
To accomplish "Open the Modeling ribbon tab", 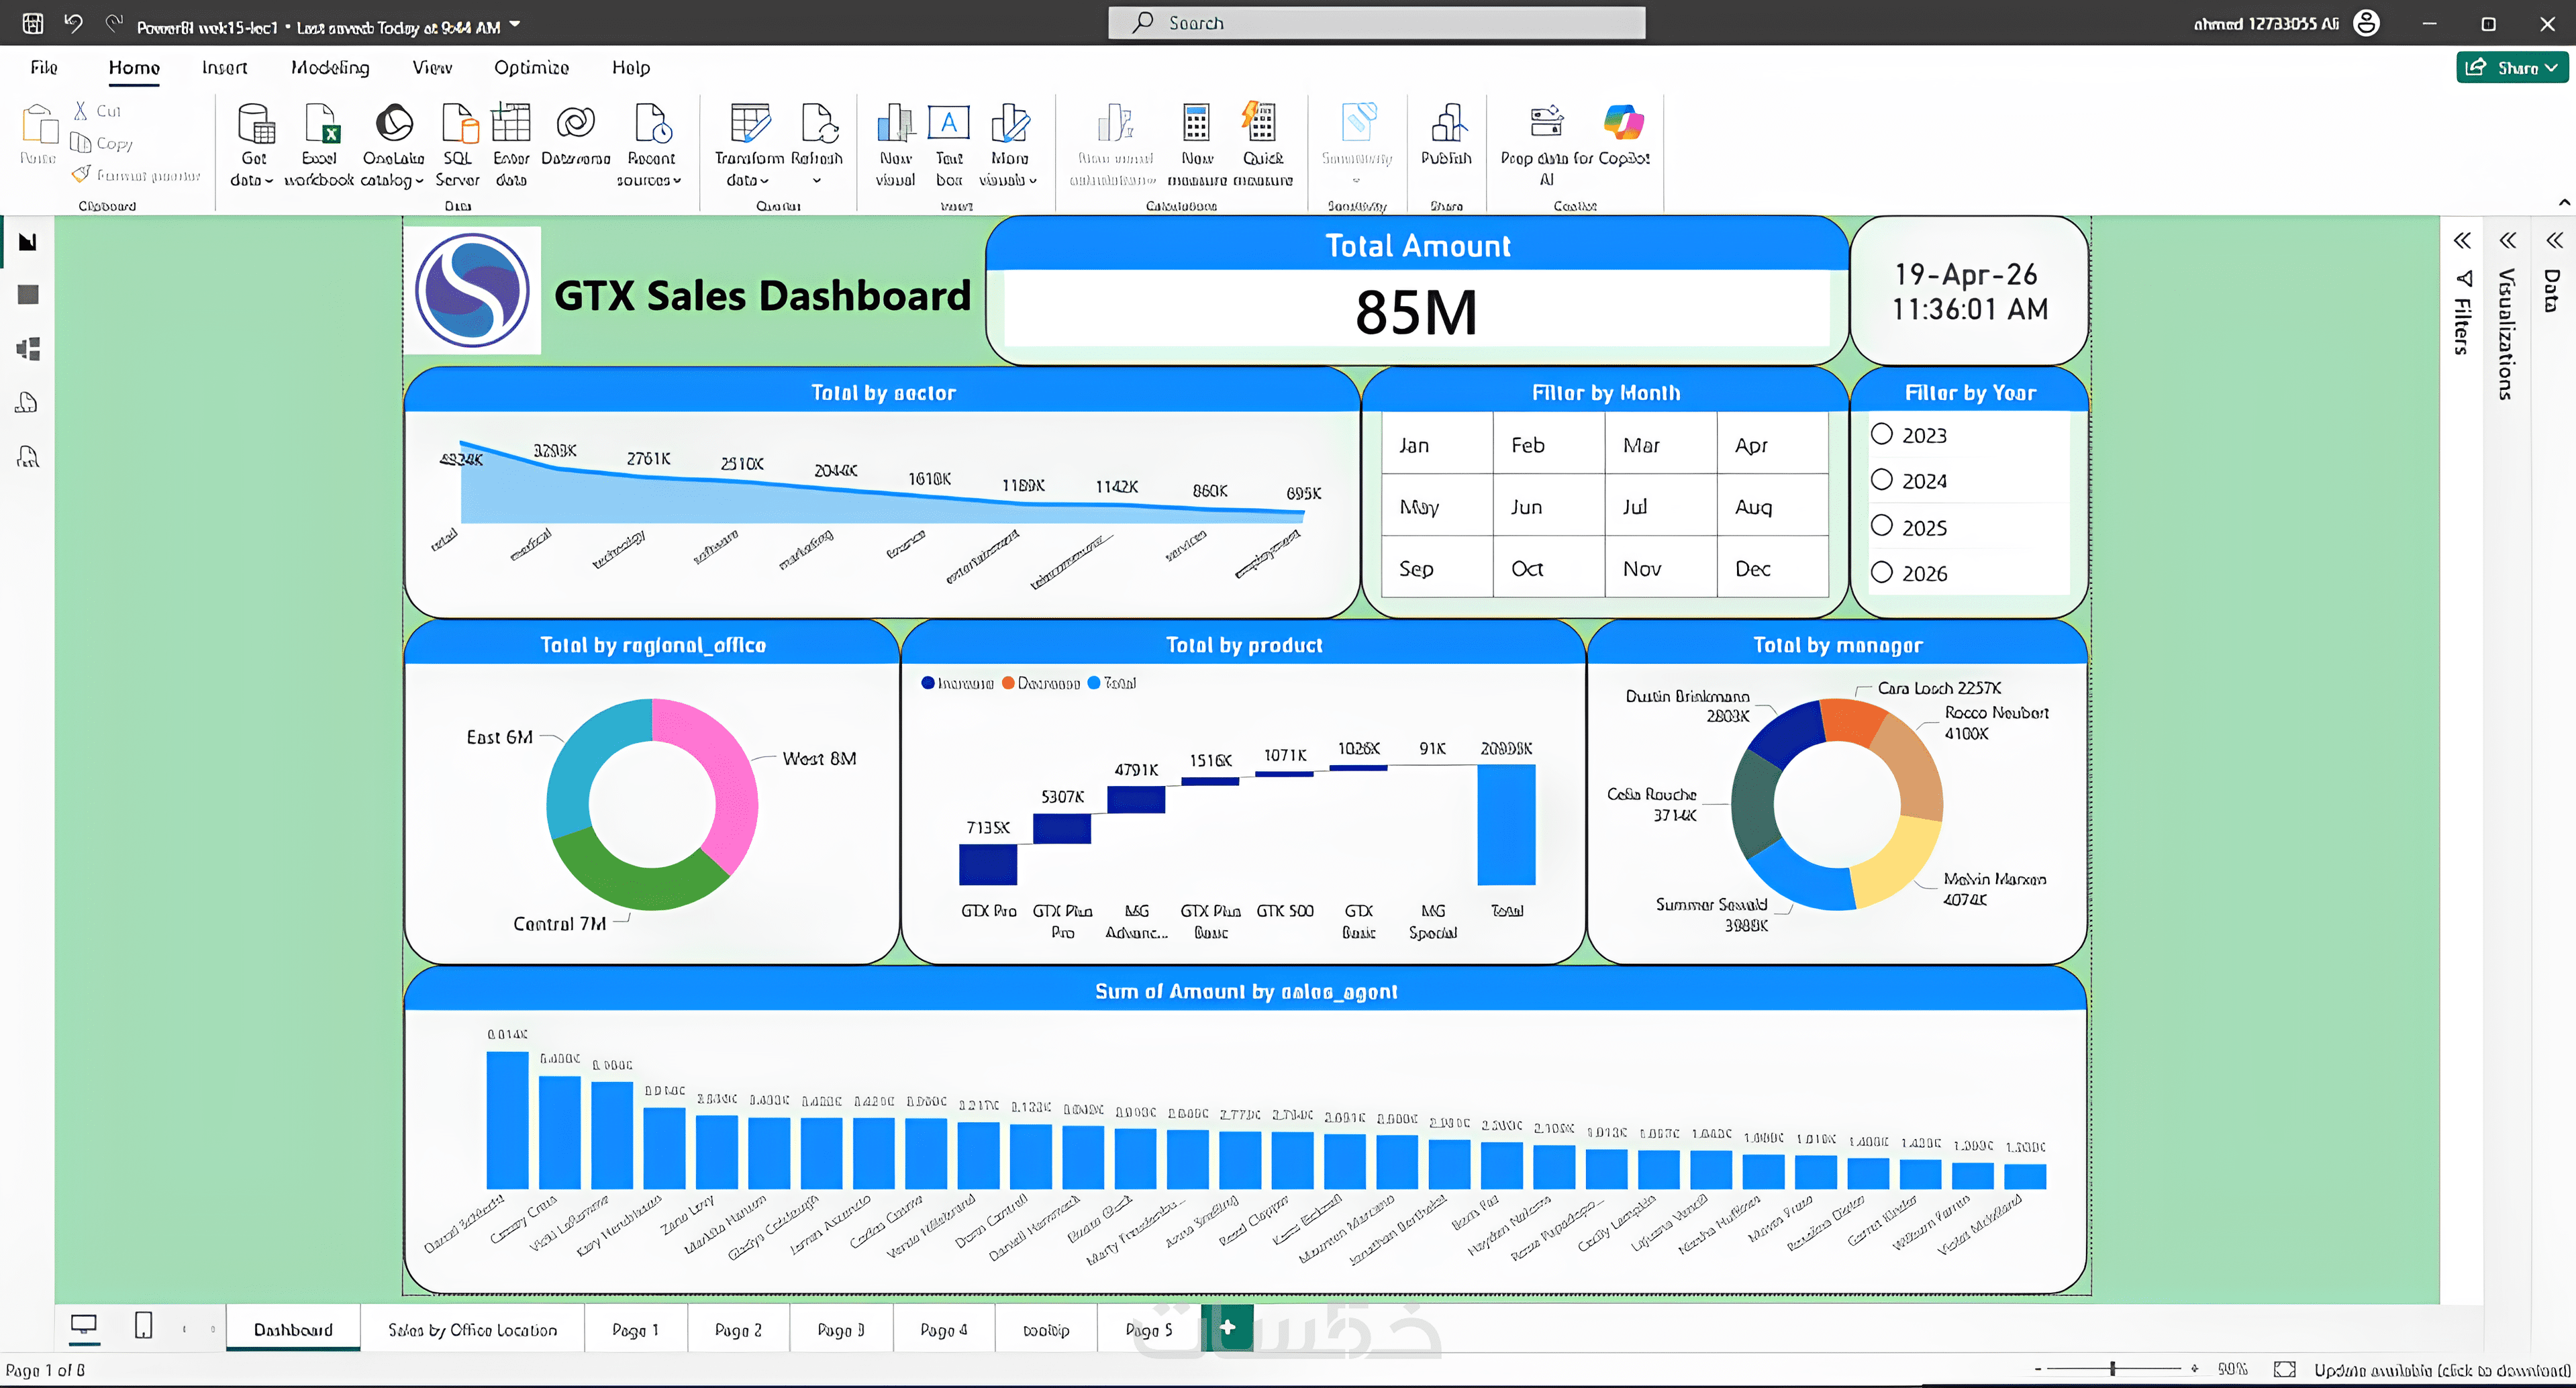I will point(330,68).
